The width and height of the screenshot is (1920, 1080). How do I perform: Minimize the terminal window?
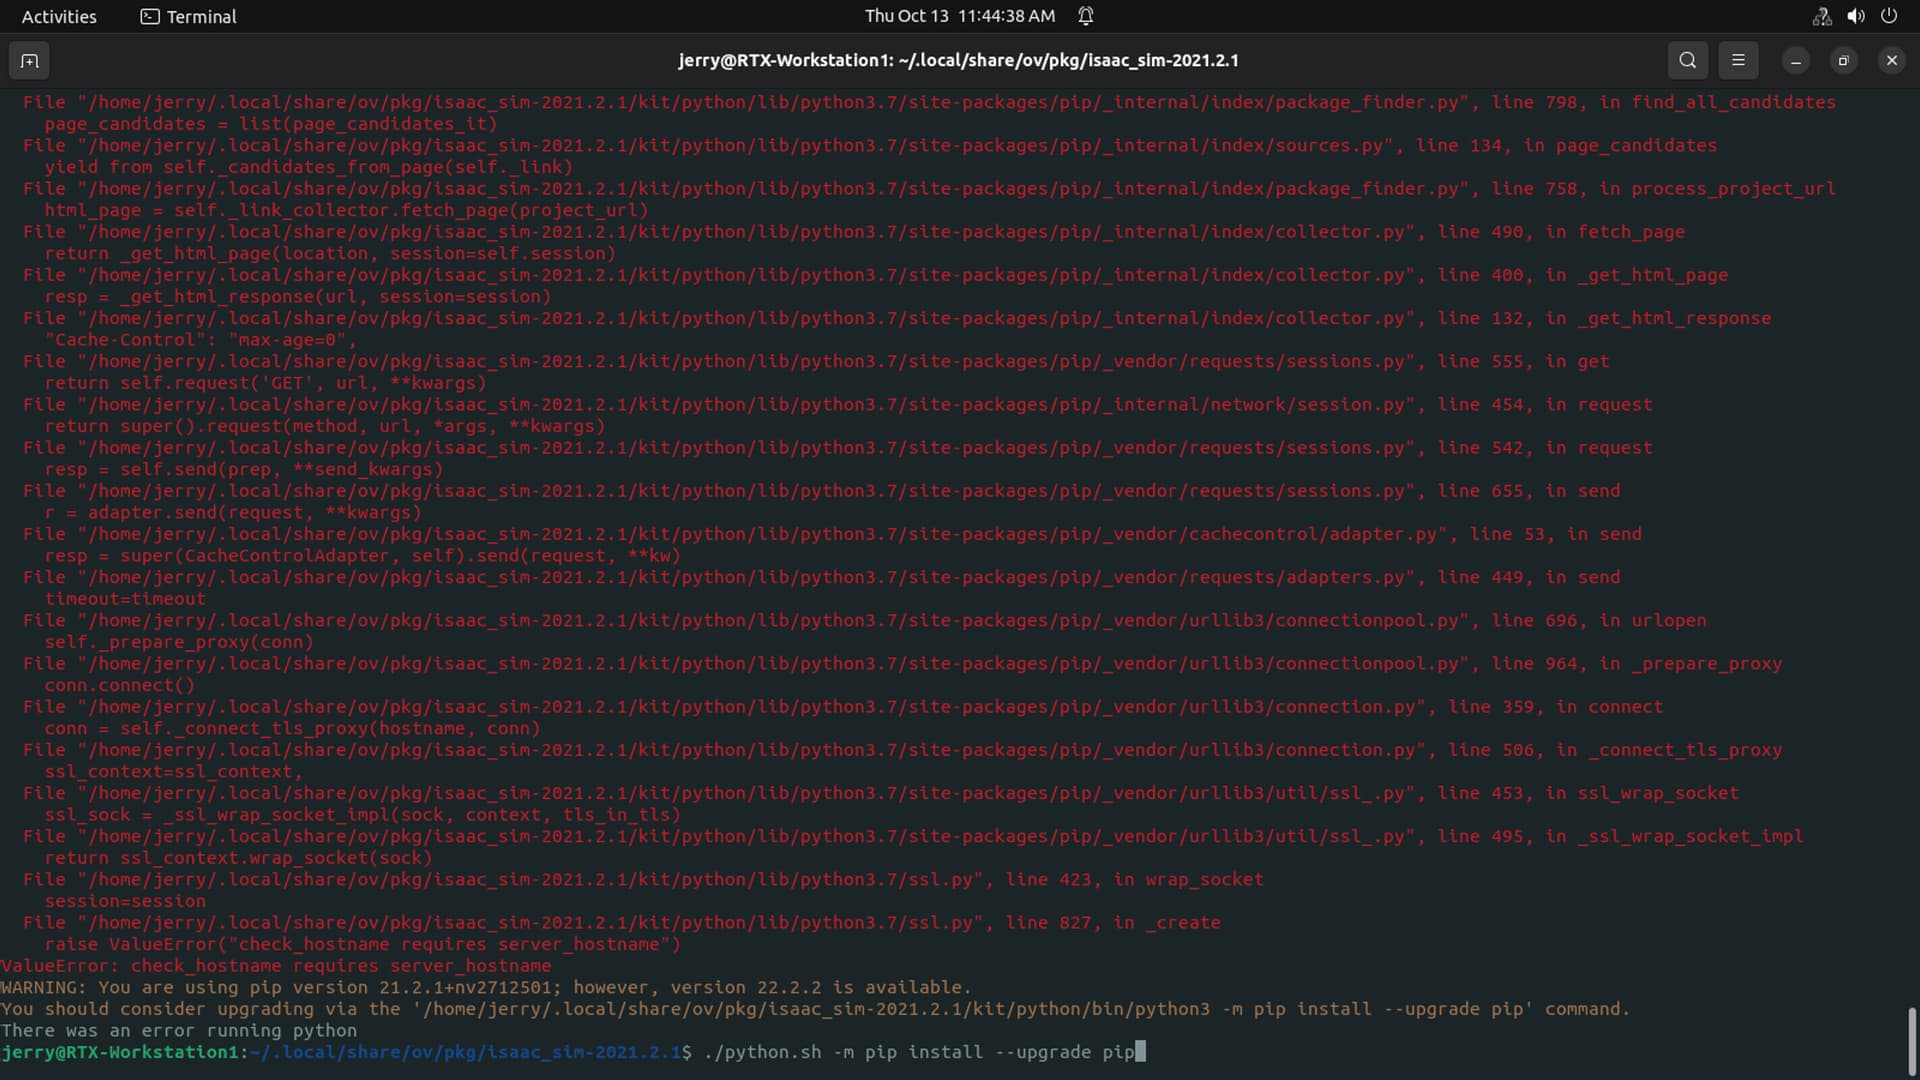pyautogui.click(x=1794, y=60)
